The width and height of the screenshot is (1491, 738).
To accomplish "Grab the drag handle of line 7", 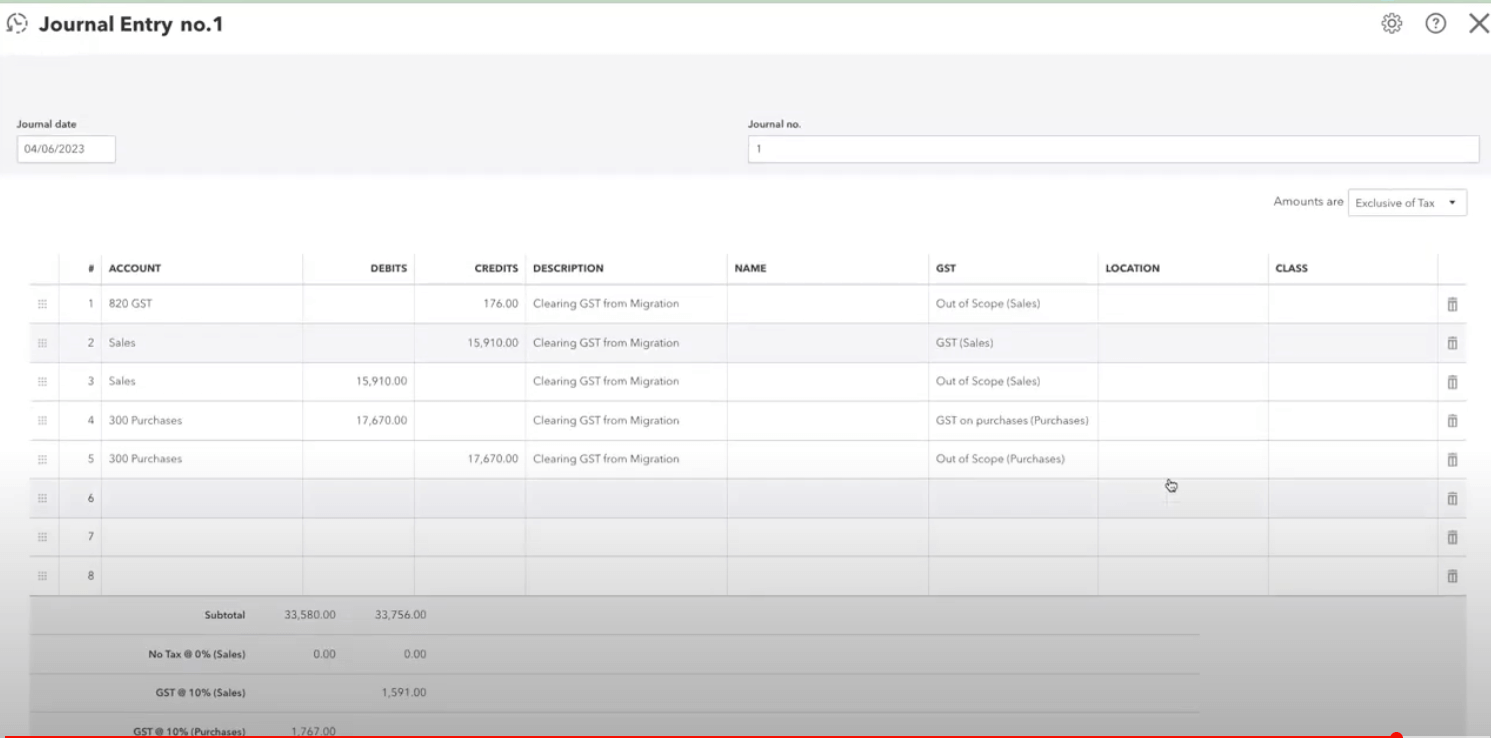I will click(42, 537).
